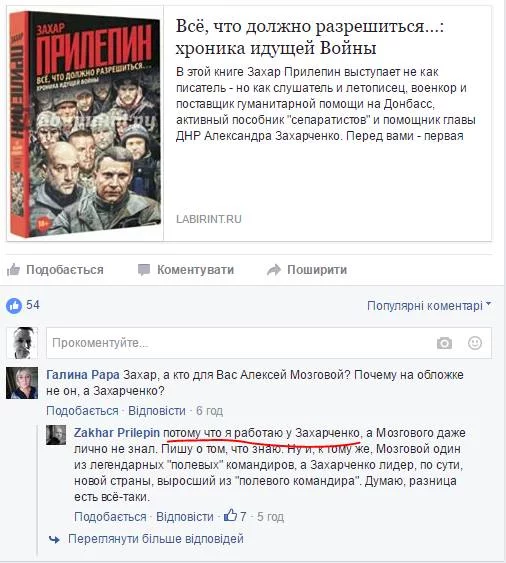Open the article title link Всё, что должно разрешиться

pos(310,37)
